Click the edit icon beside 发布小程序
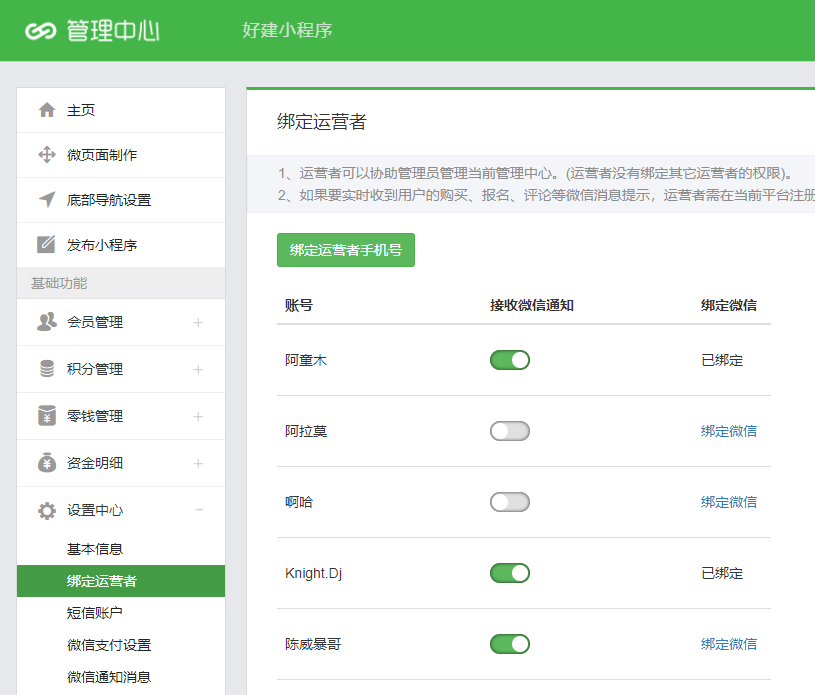This screenshot has width=815, height=695. pyautogui.click(x=46, y=245)
